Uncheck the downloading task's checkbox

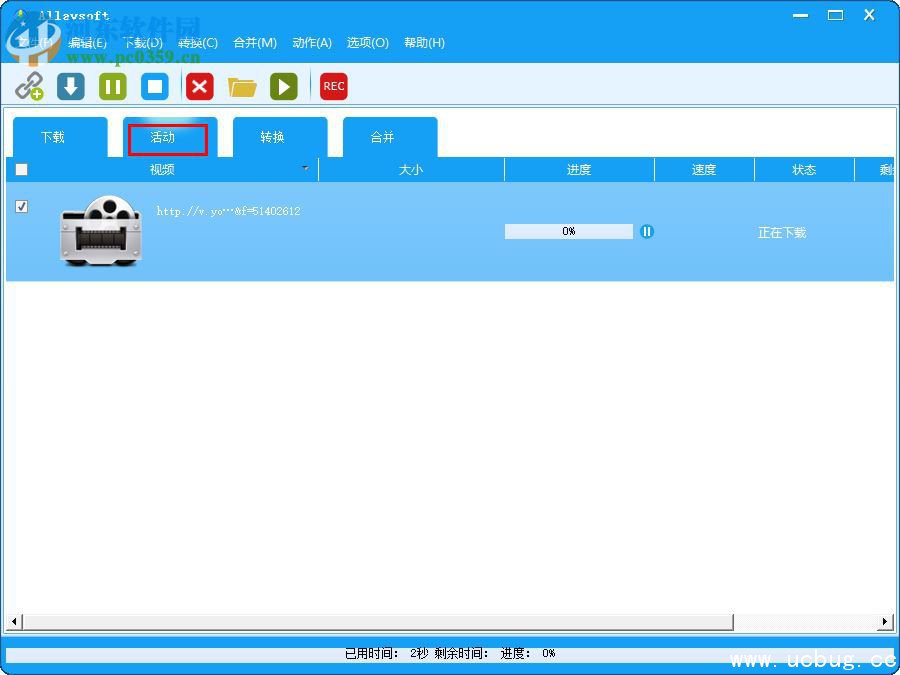click(x=22, y=206)
